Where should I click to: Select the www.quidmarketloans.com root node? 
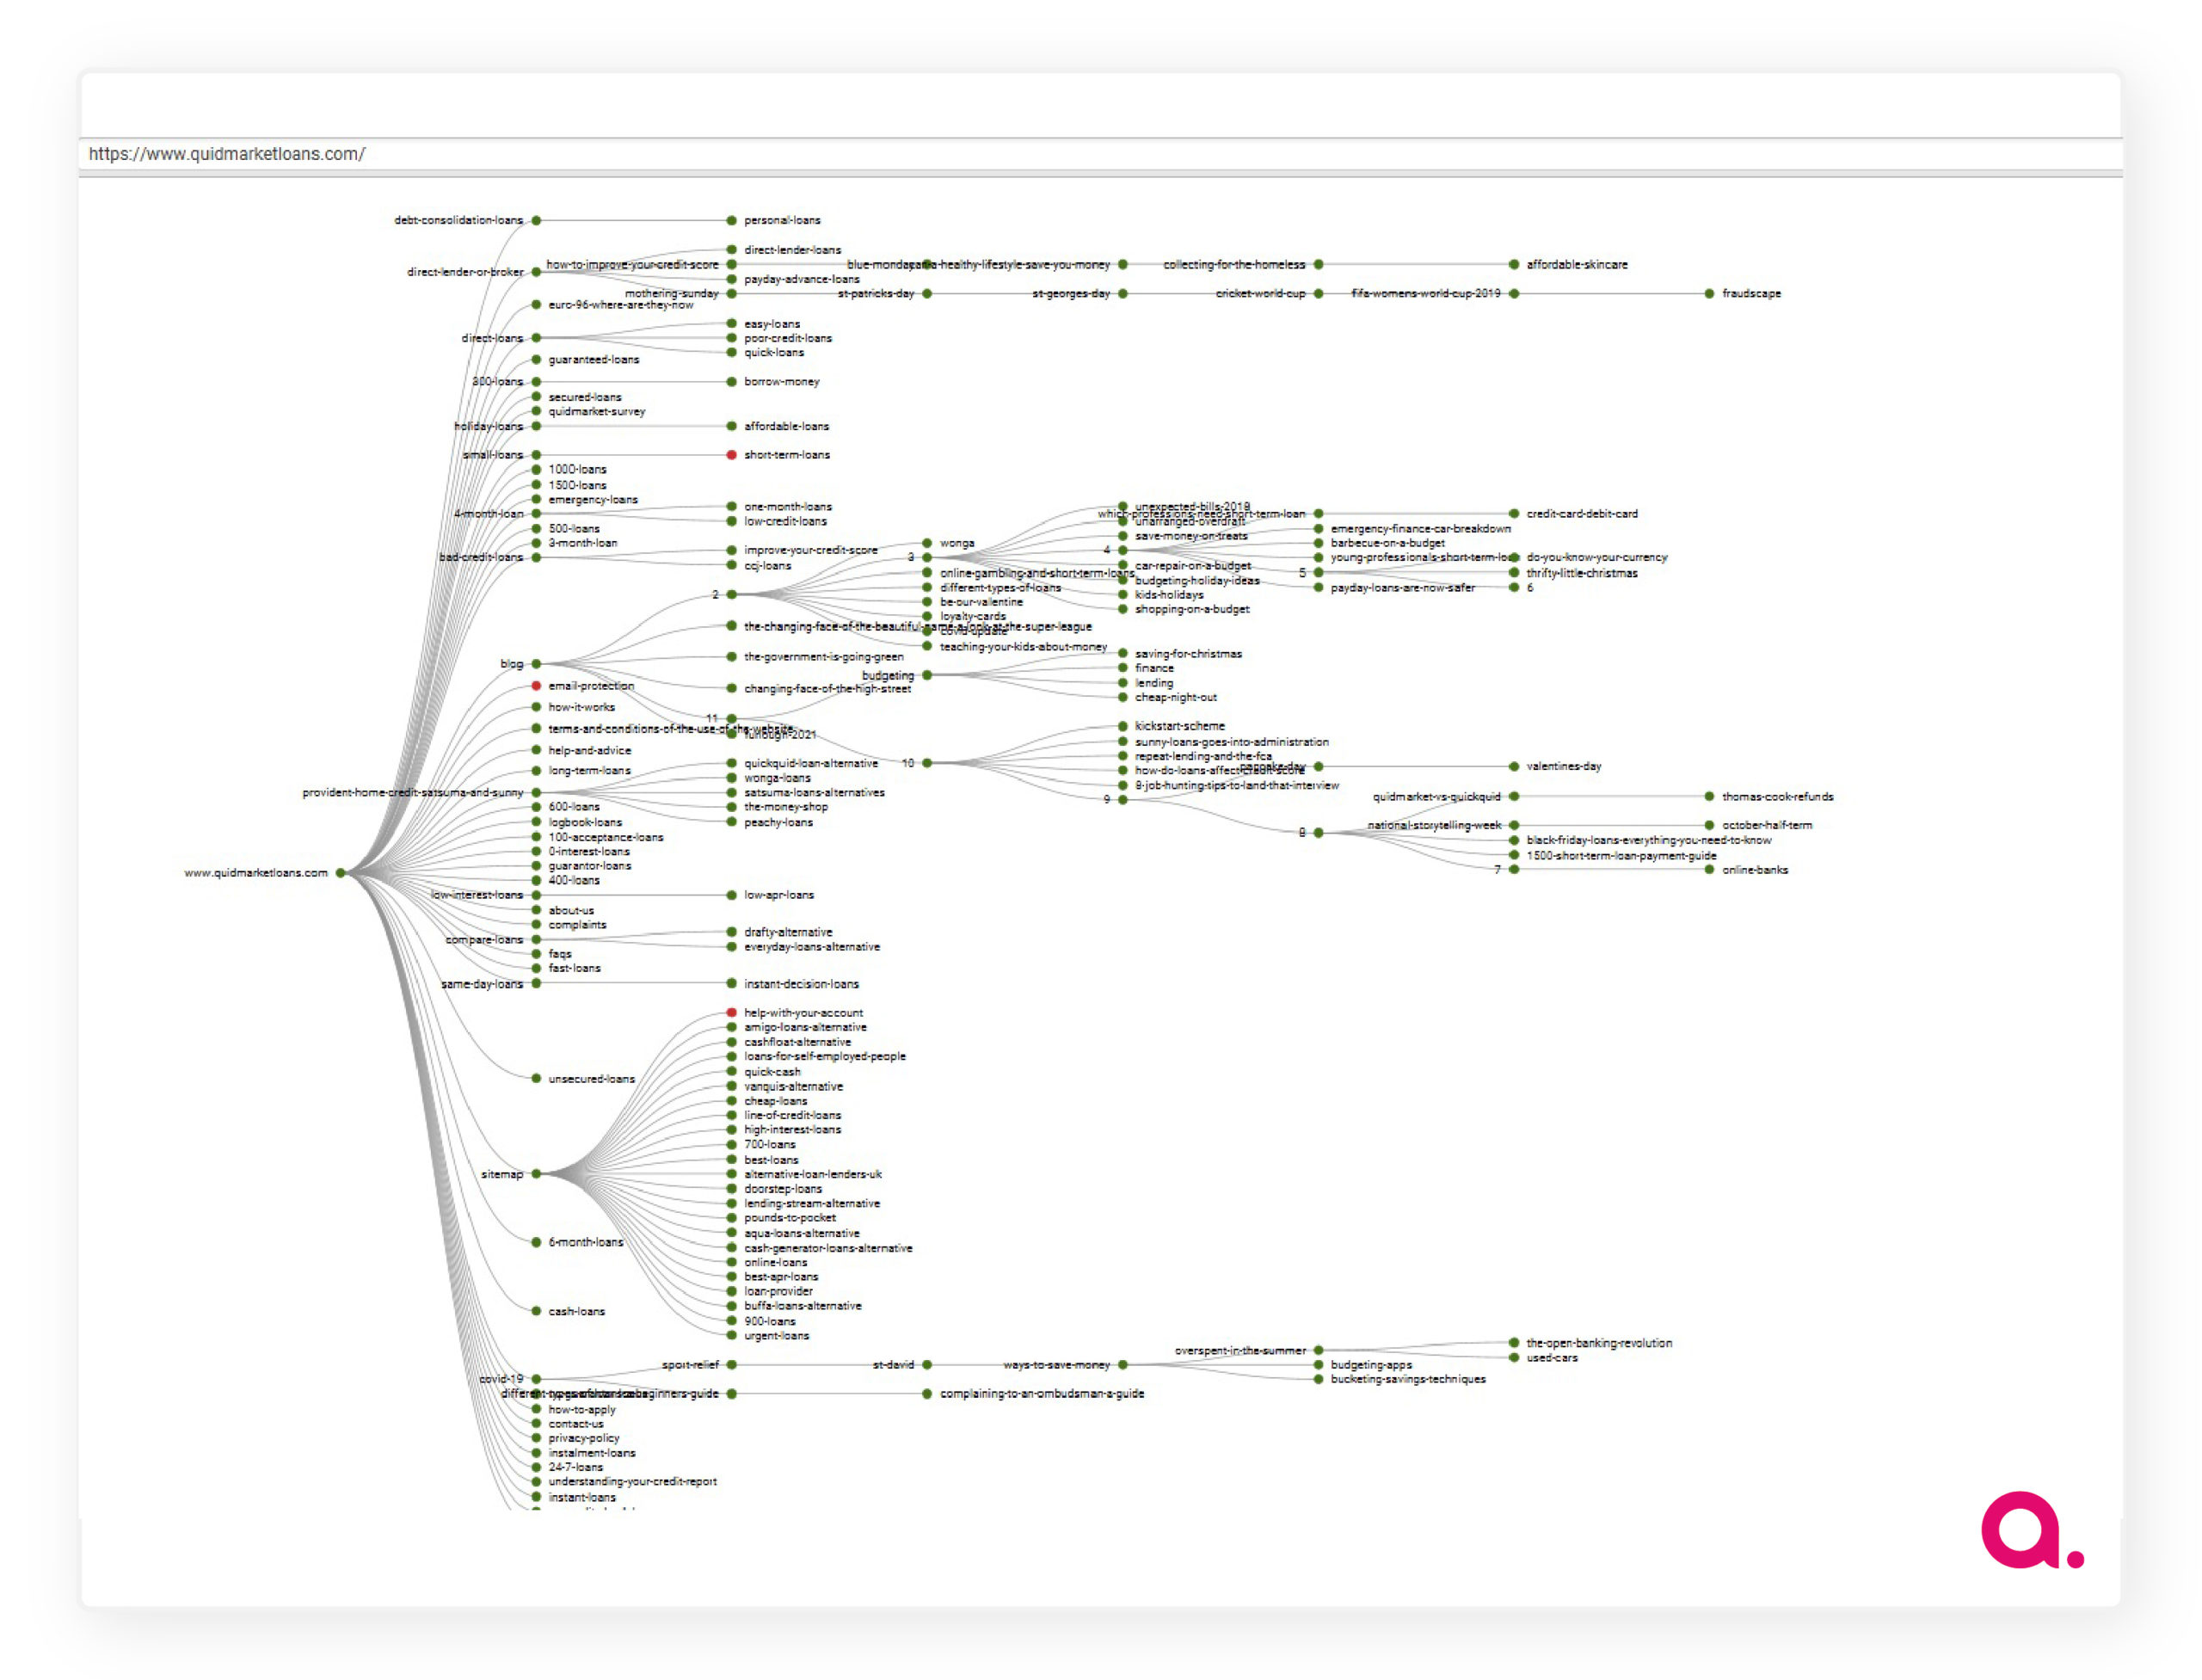341,873
